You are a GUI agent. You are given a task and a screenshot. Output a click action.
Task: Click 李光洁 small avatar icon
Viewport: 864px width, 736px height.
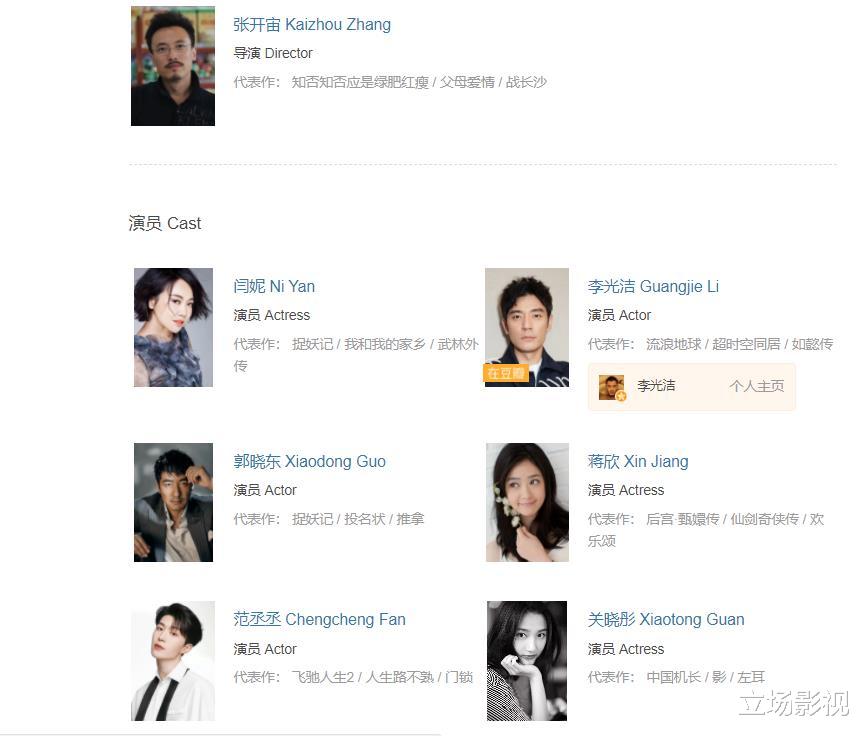click(x=612, y=388)
